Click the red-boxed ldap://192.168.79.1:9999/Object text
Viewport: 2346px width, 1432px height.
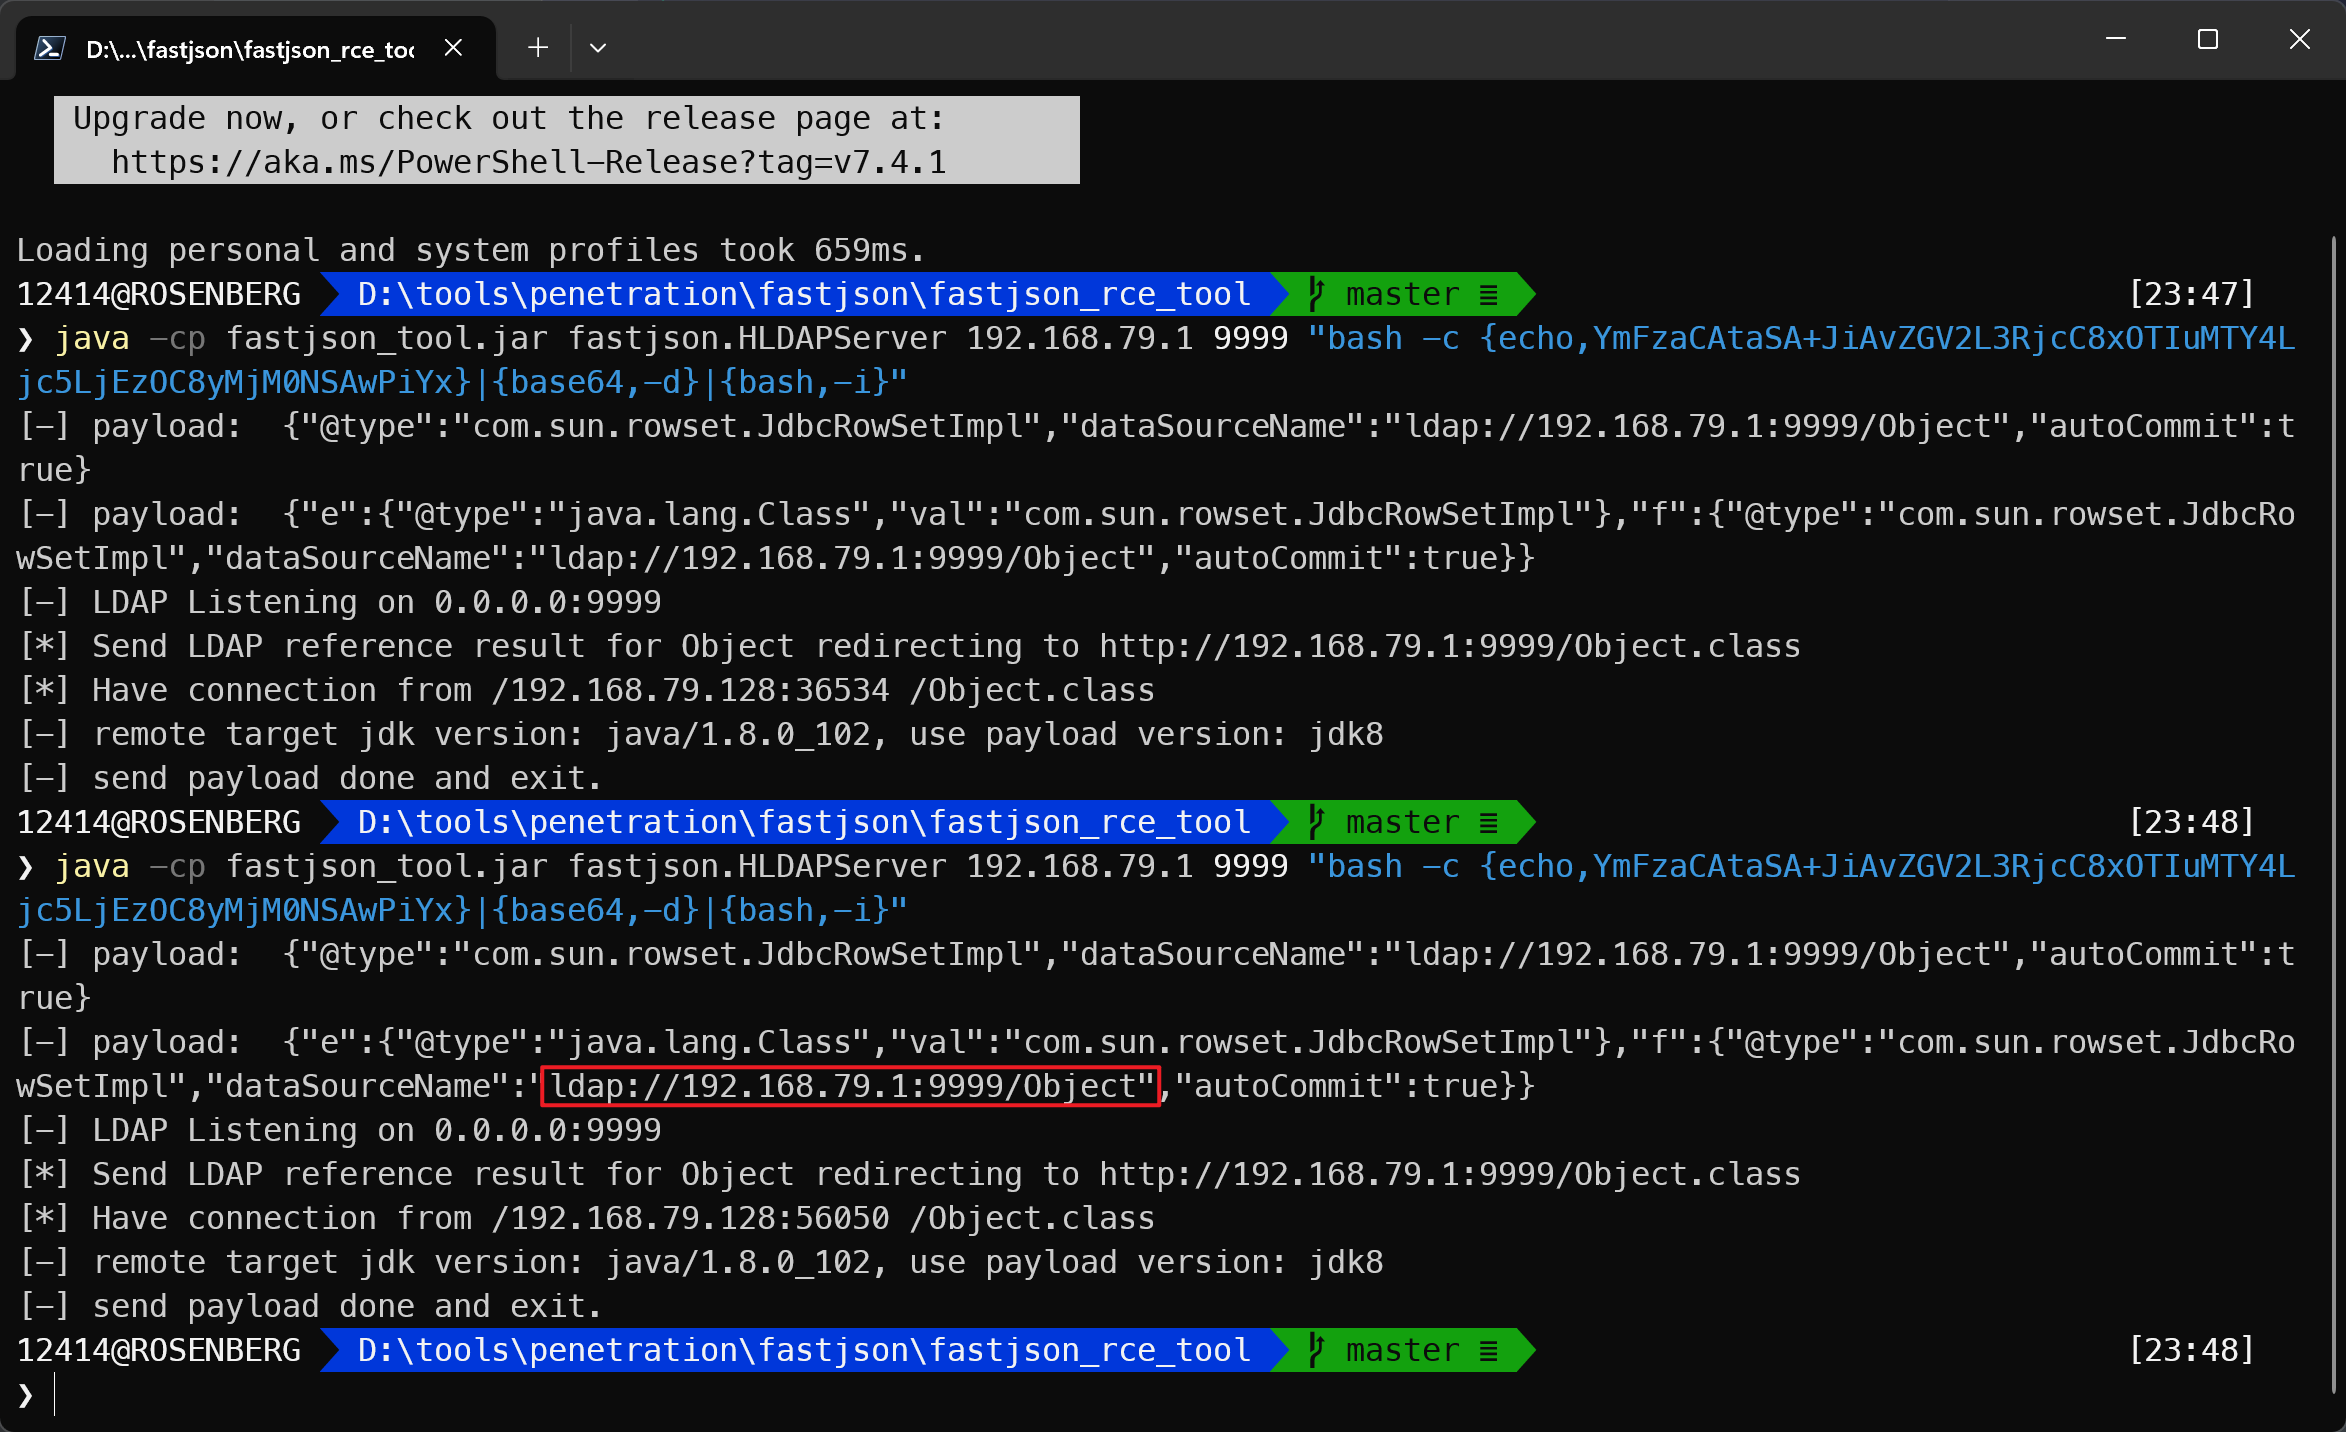[850, 1086]
